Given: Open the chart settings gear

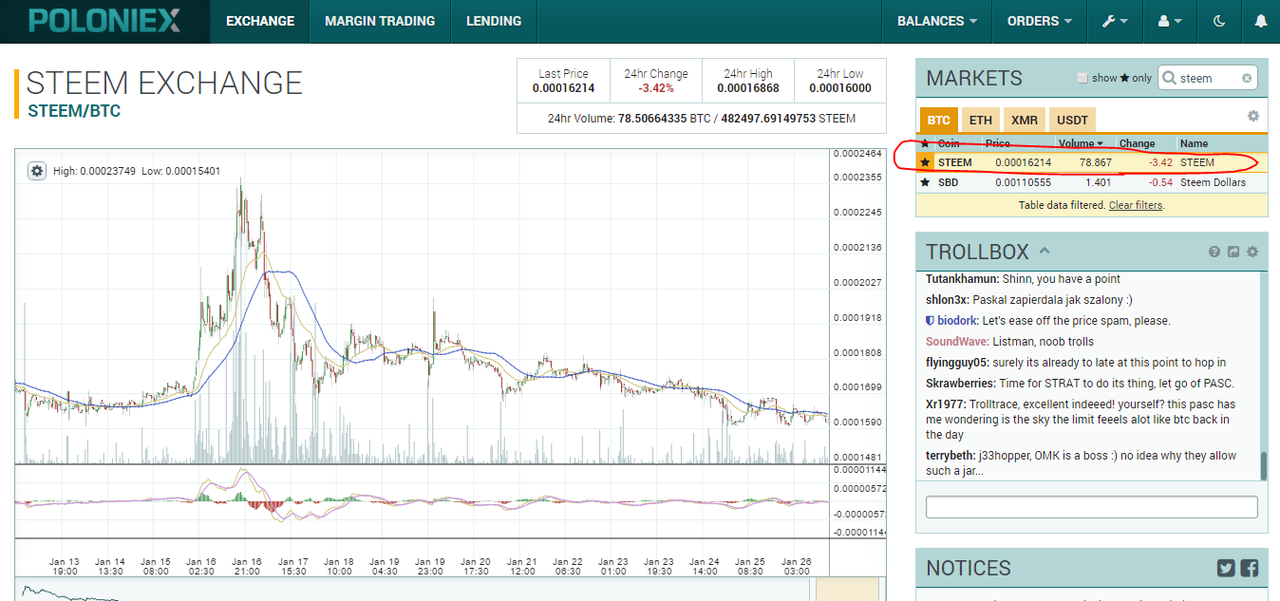Looking at the screenshot, I should click(37, 171).
